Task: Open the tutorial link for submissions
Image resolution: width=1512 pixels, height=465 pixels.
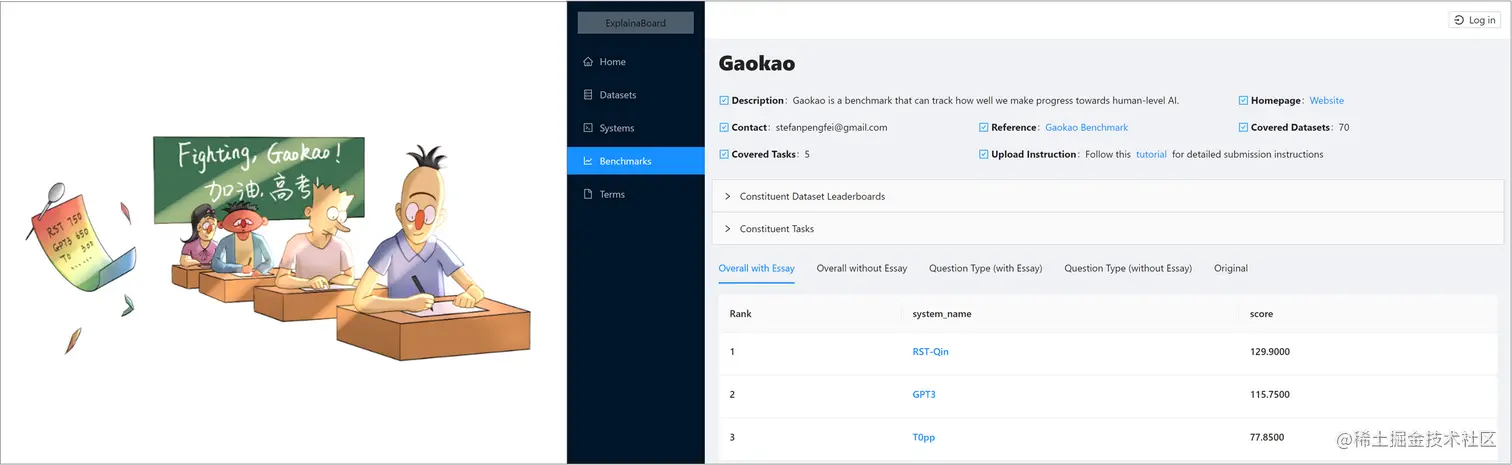Action: [1151, 155]
